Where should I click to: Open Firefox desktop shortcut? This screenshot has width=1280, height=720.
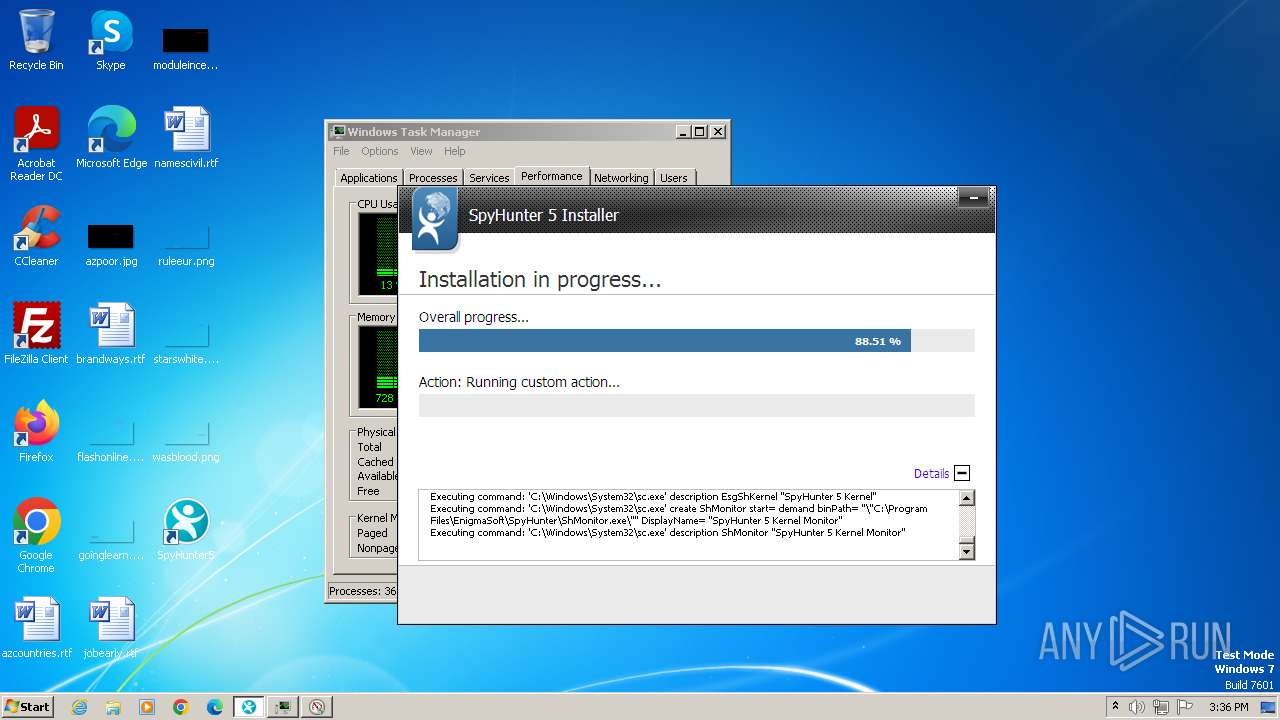[36, 431]
